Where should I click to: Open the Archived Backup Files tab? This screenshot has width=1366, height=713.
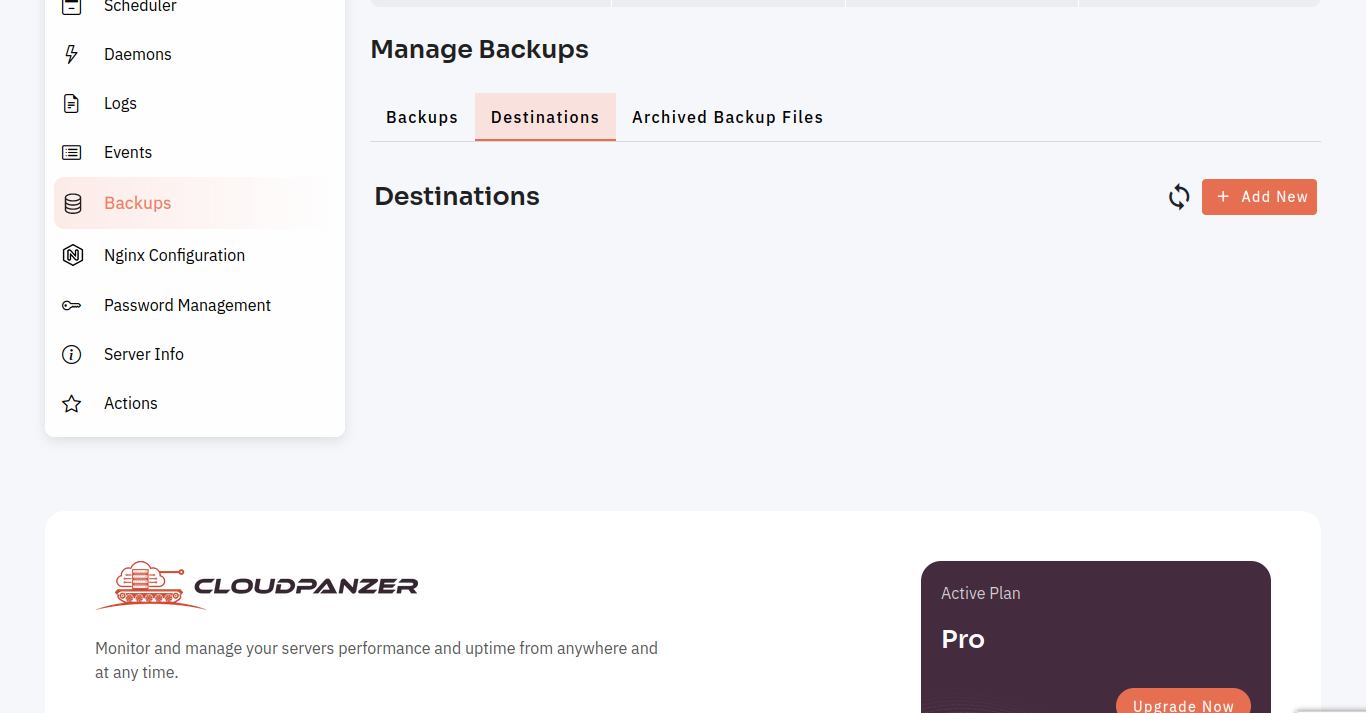pyautogui.click(x=727, y=117)
